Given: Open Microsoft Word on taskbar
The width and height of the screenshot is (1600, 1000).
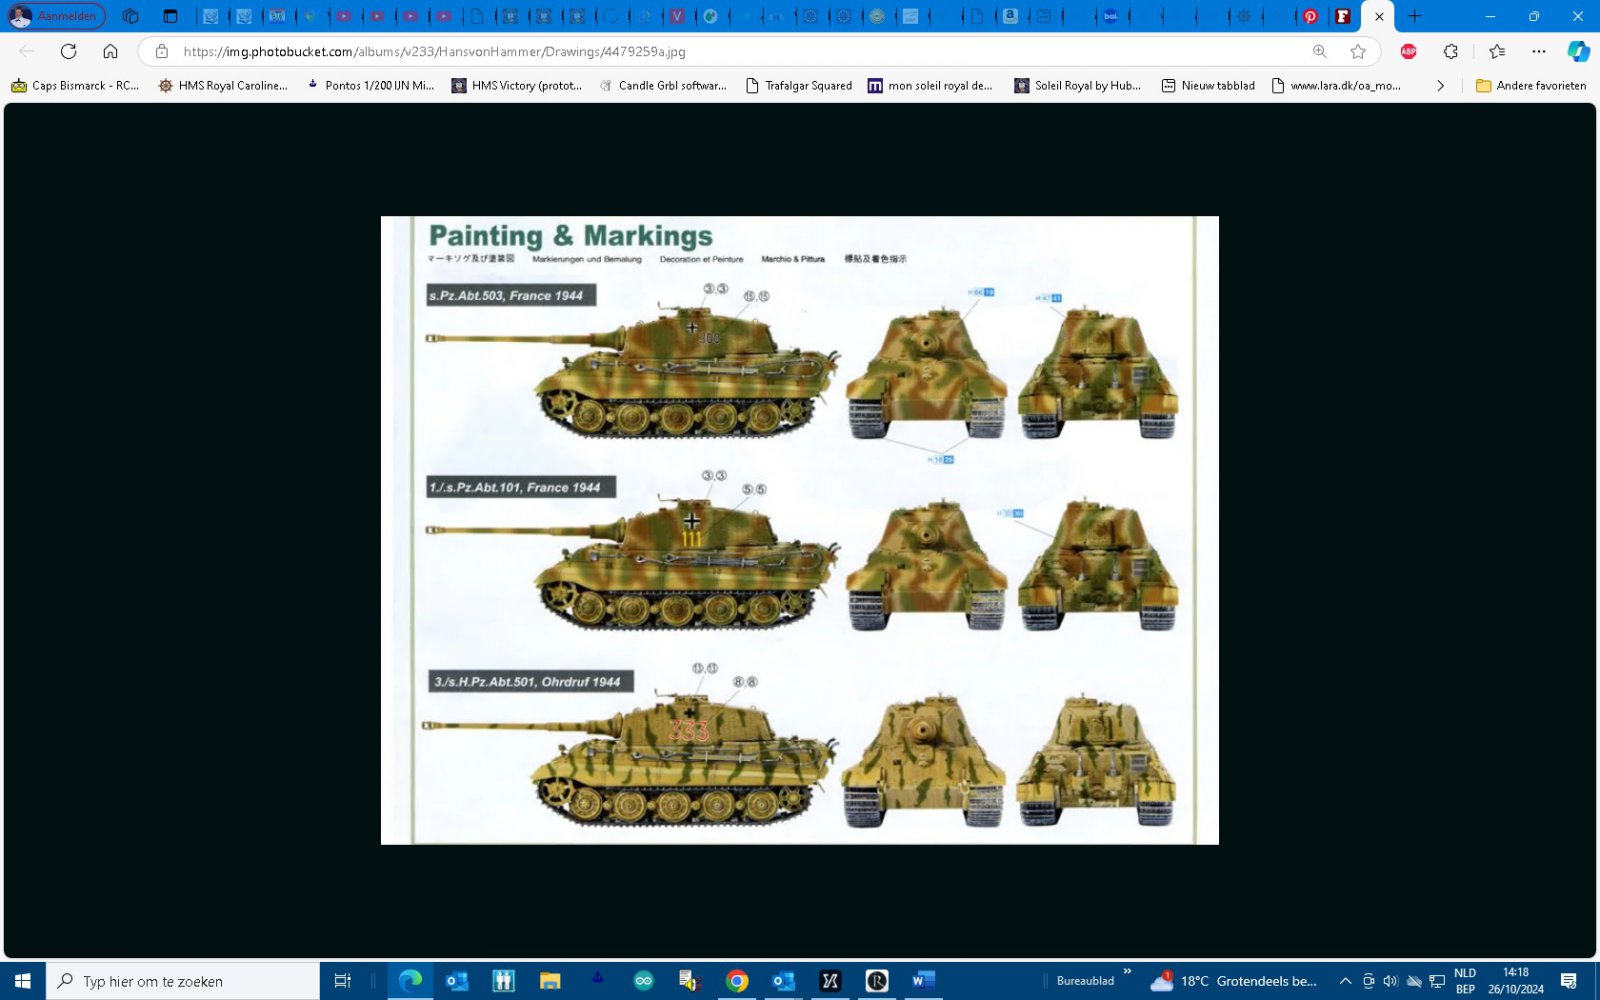Looking at the screenshot, I should pos(923,981).
